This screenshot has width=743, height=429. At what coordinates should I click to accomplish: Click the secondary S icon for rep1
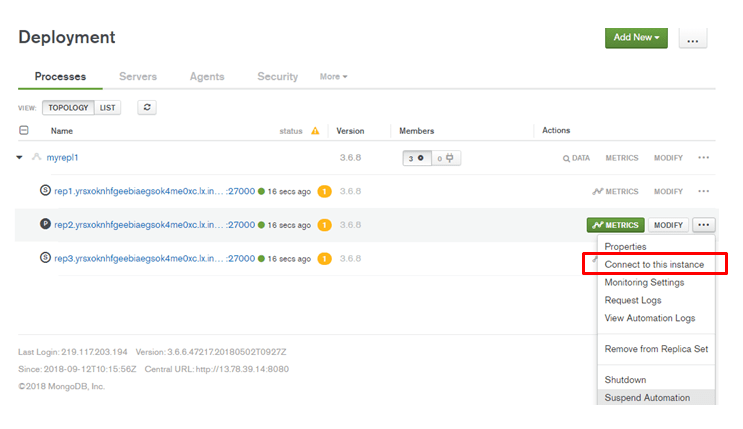click(45, 191)
